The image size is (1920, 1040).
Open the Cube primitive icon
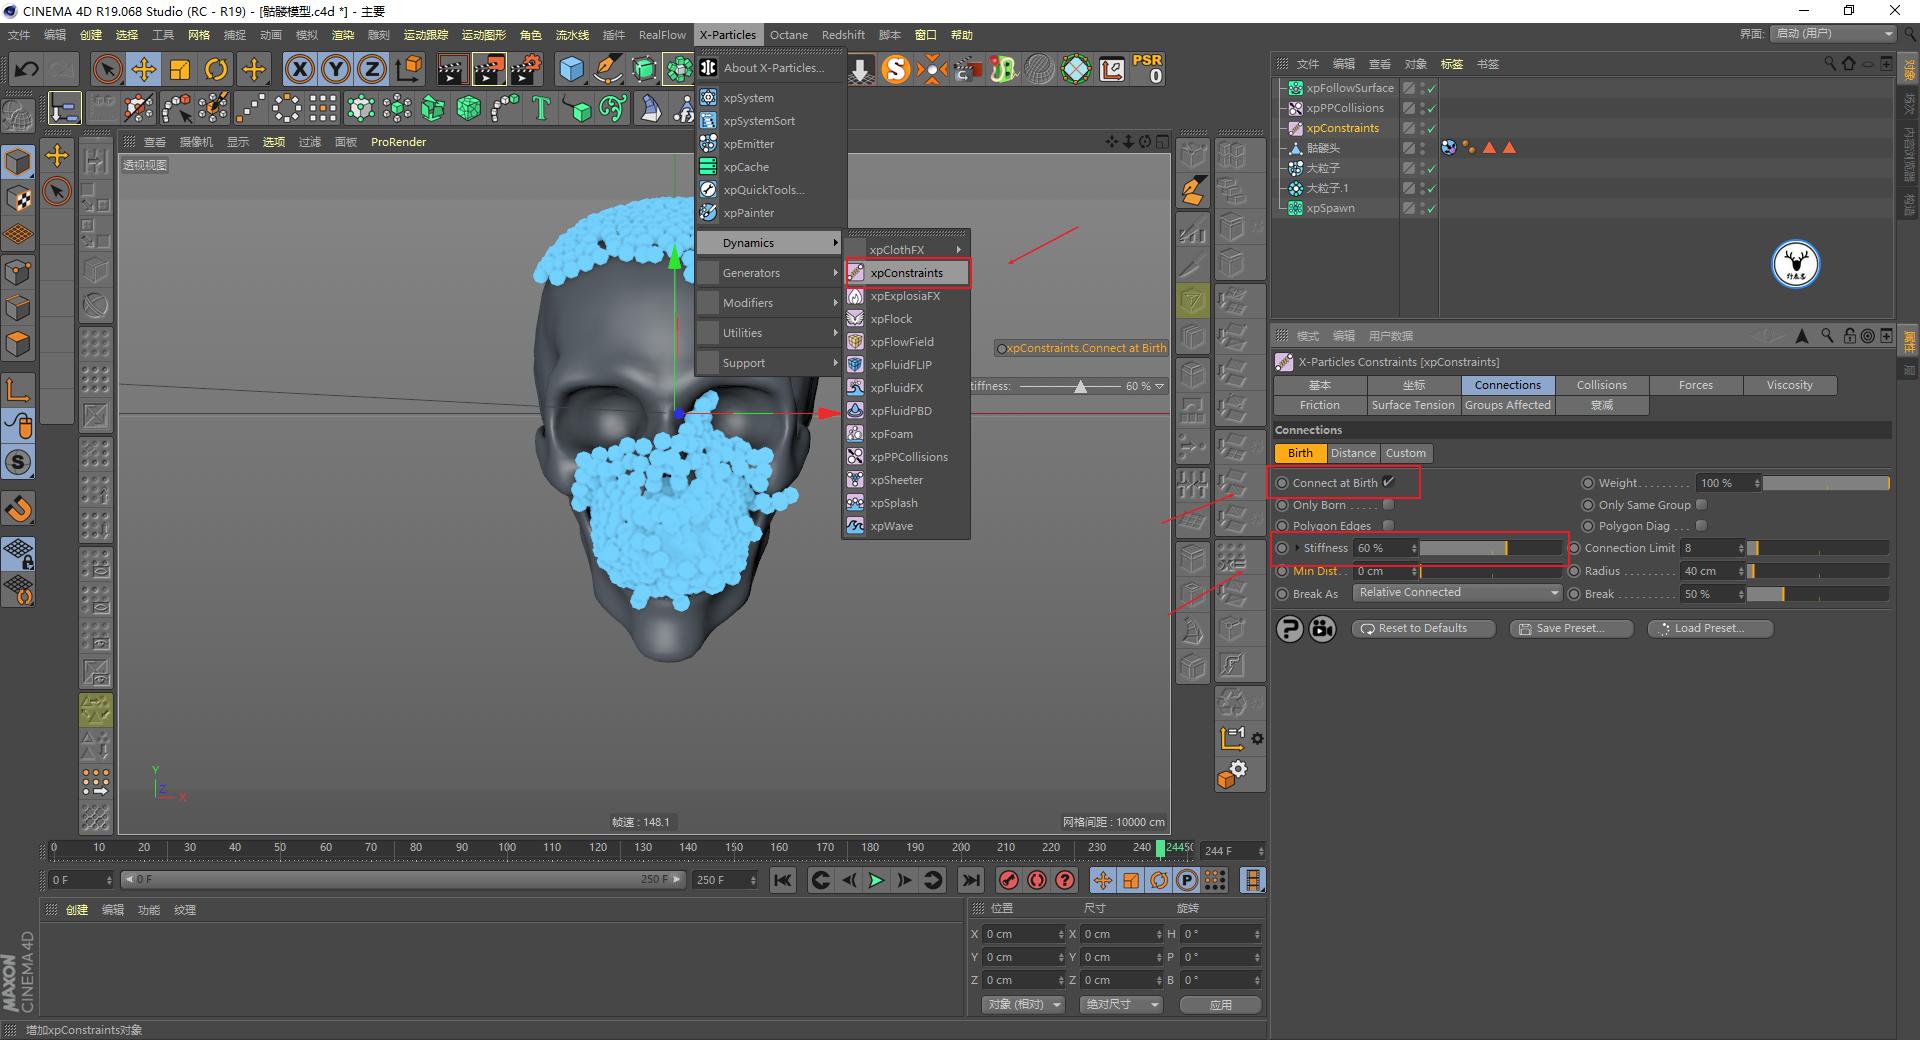(571, 69)
